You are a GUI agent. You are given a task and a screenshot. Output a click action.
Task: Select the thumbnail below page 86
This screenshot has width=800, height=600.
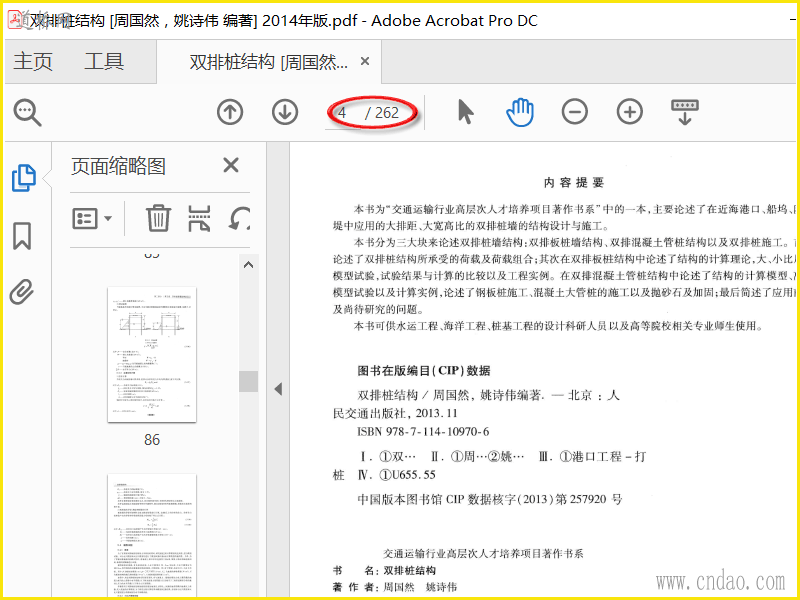click(152, 536)
